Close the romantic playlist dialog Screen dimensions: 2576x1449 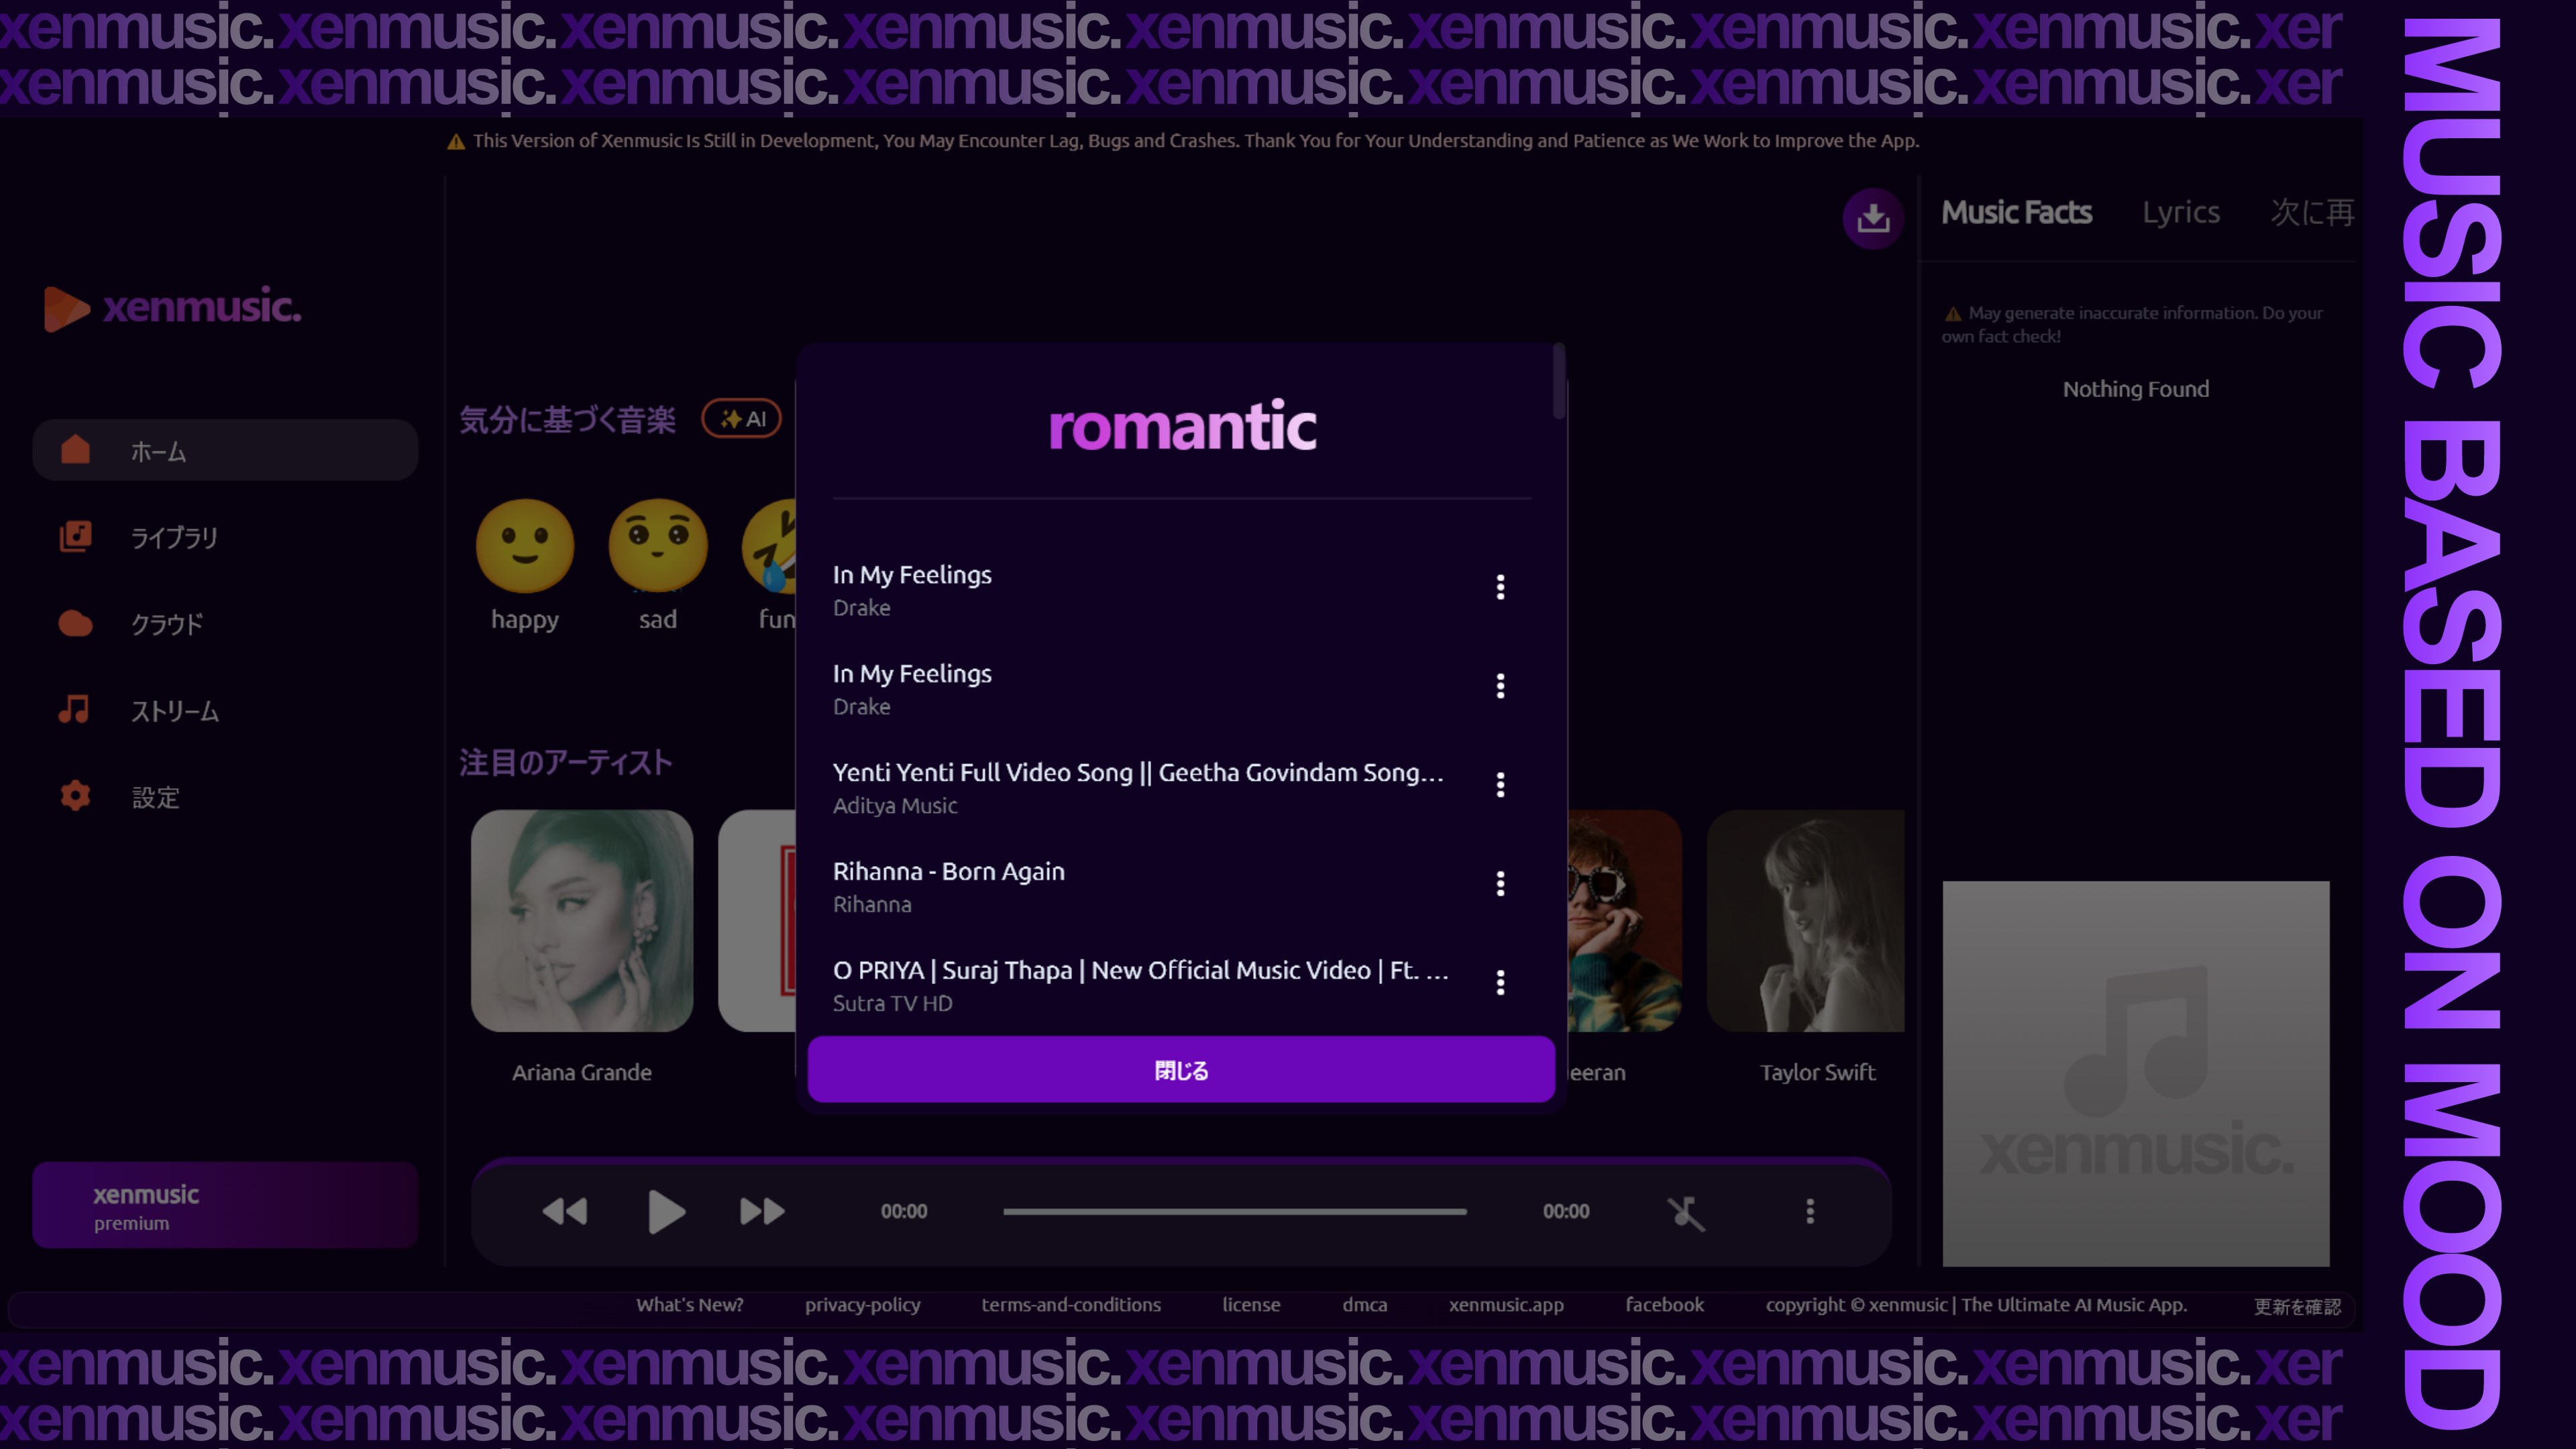(x=1181, y=1070)
